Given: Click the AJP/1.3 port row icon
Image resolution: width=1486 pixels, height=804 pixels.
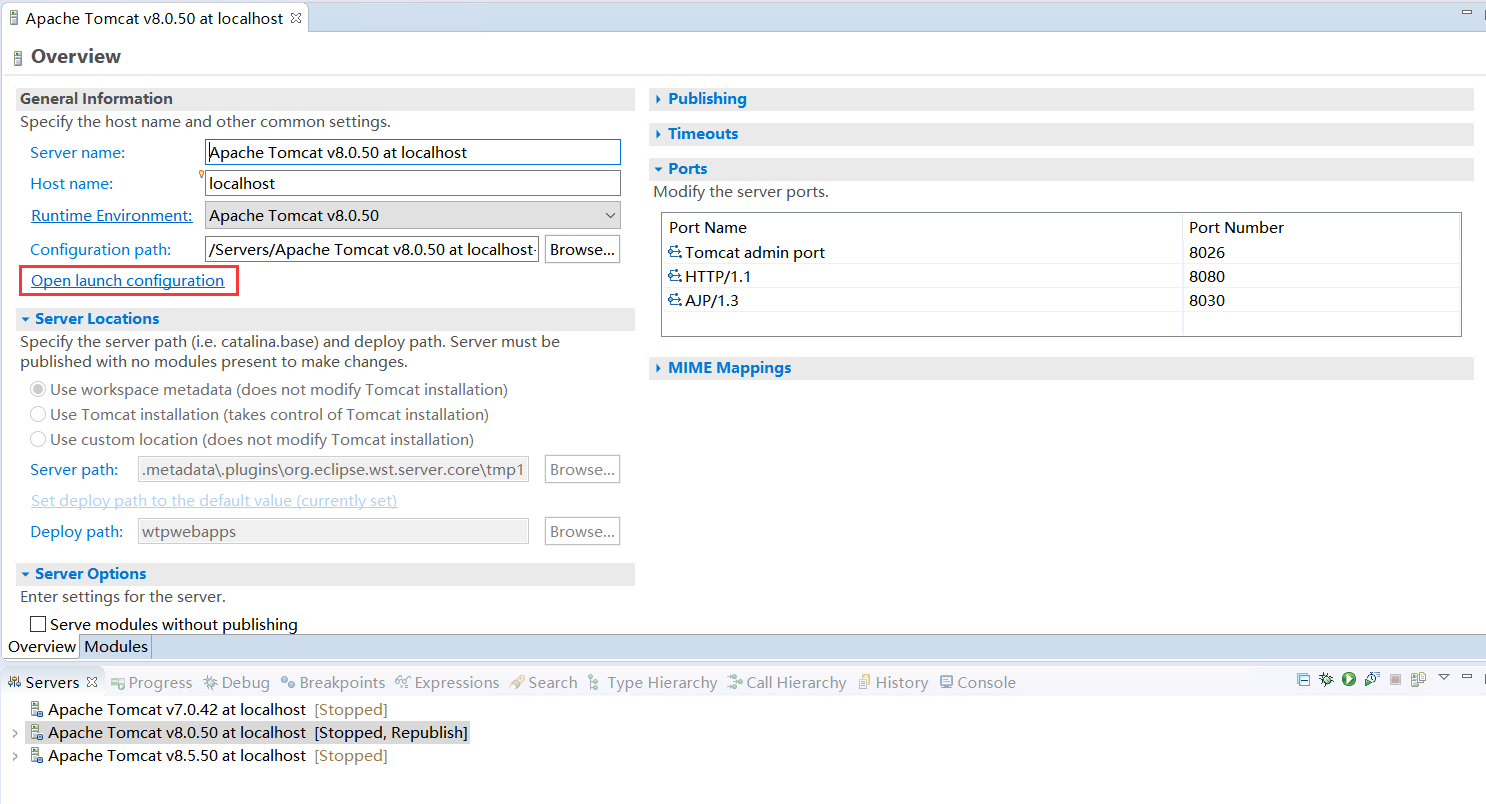Looking at the screenshot, I should (675, 300).
